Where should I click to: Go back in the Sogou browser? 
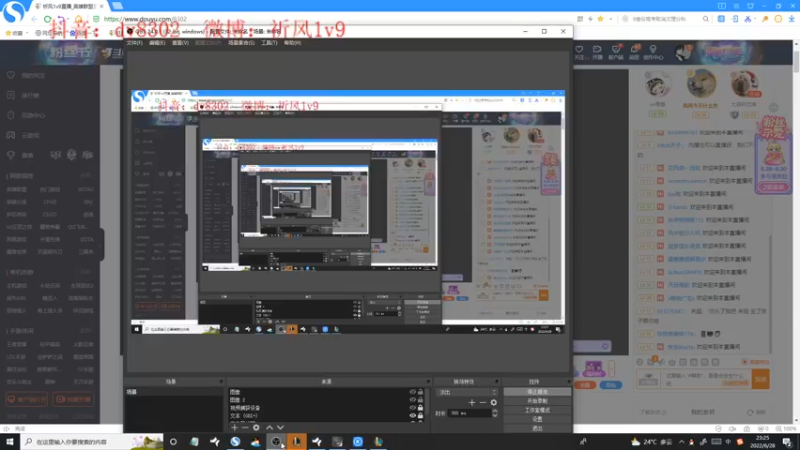click(x=34, y=19)
